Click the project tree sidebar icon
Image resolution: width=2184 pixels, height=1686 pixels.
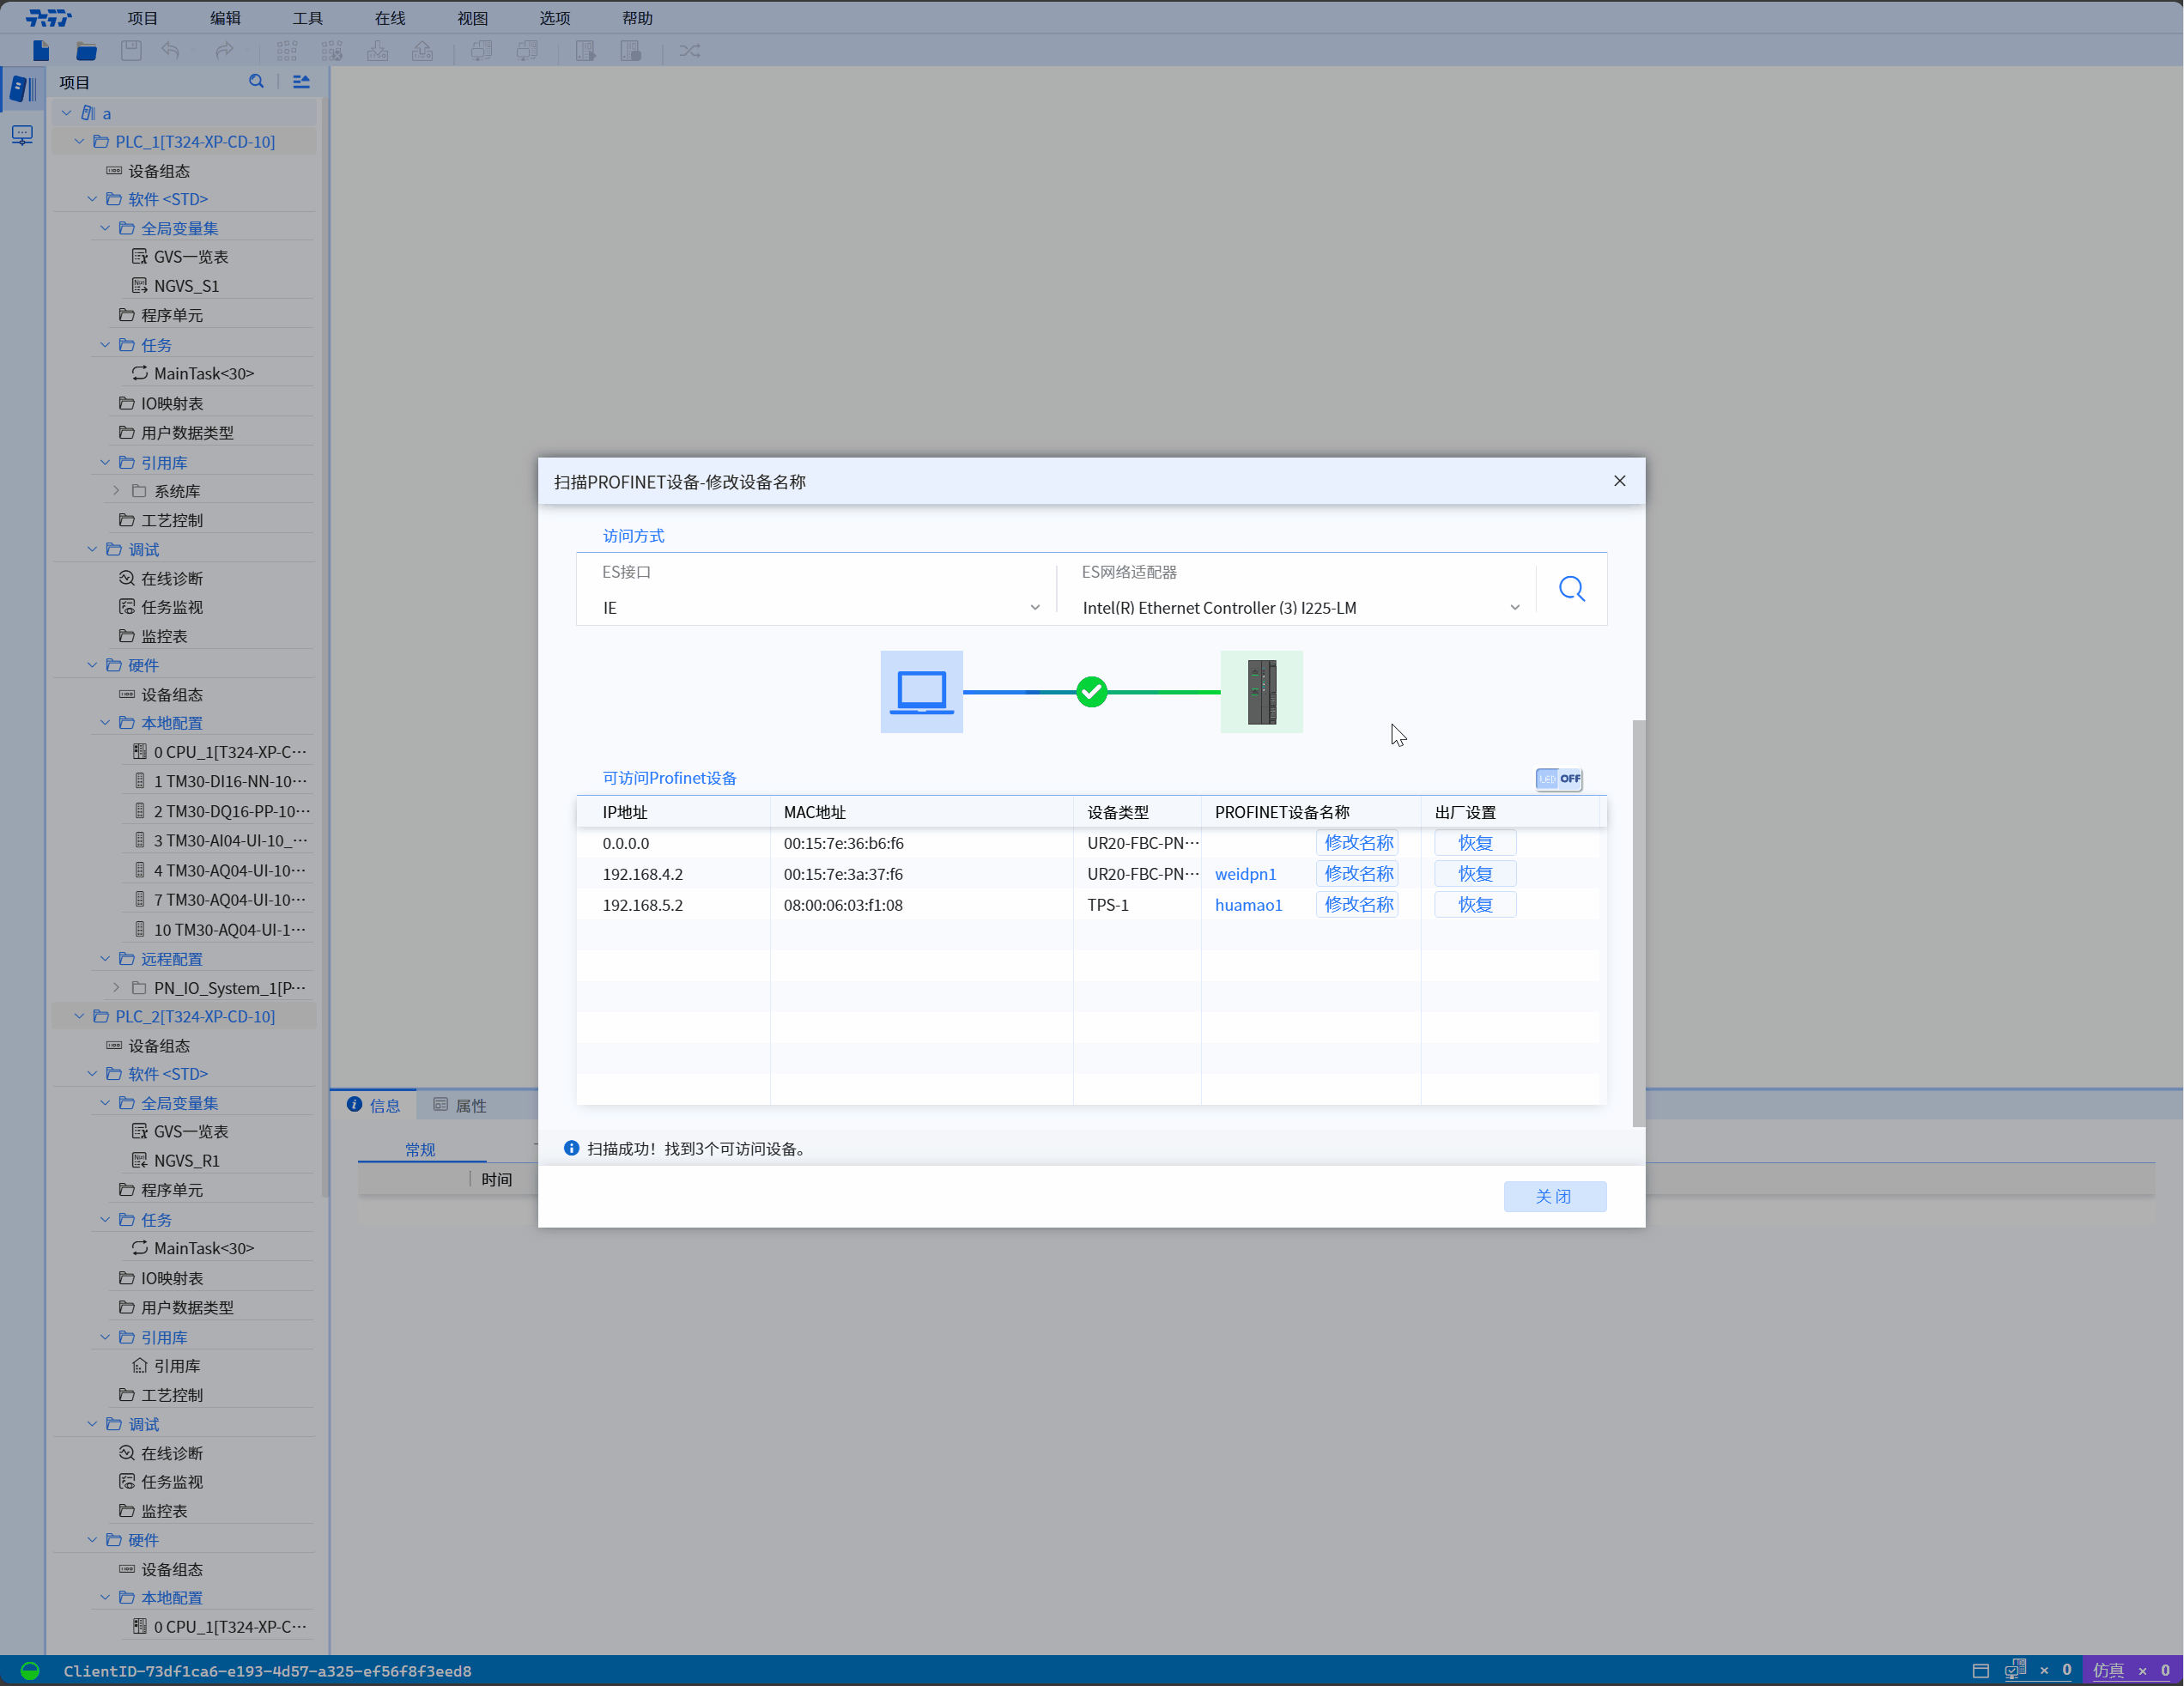click(22, 89)
